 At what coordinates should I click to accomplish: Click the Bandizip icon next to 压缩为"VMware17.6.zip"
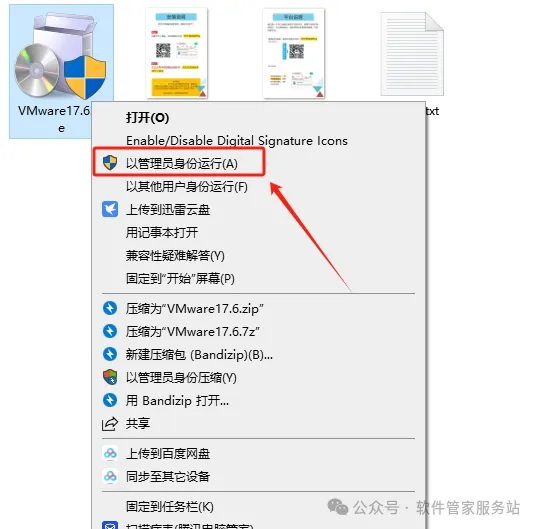click(110, 308)
